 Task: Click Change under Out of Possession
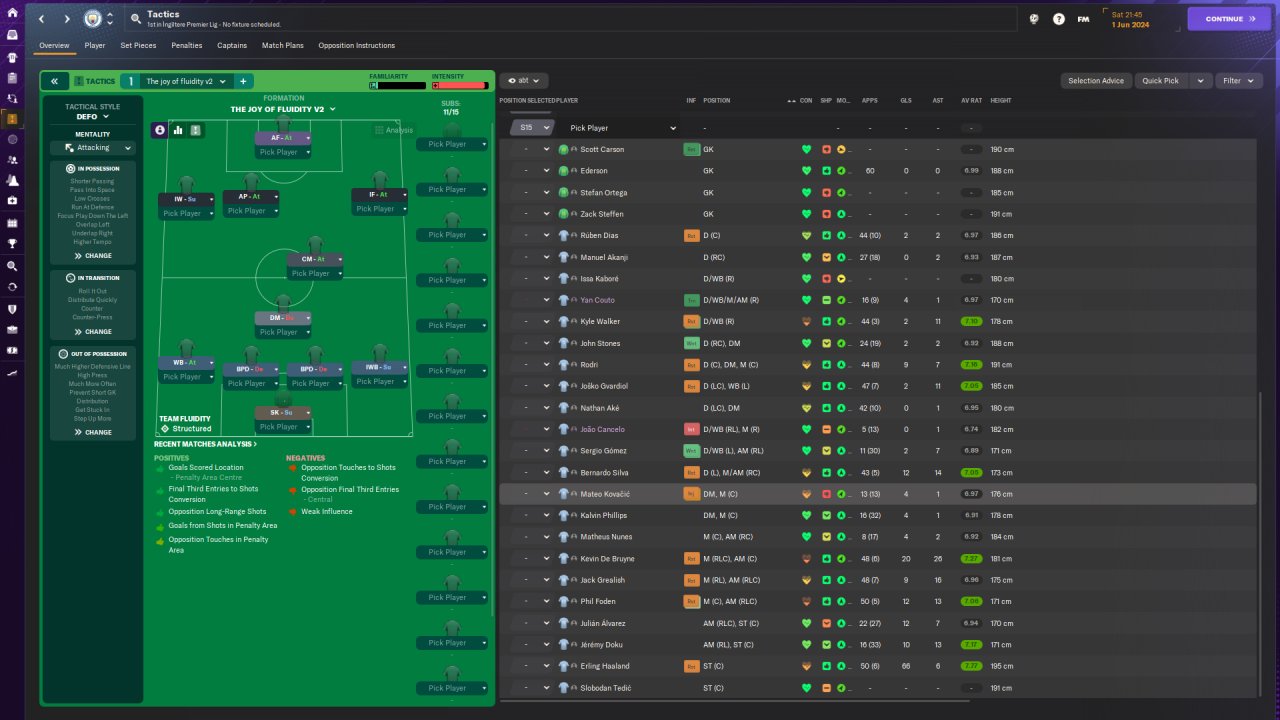[x=93, y=432]
